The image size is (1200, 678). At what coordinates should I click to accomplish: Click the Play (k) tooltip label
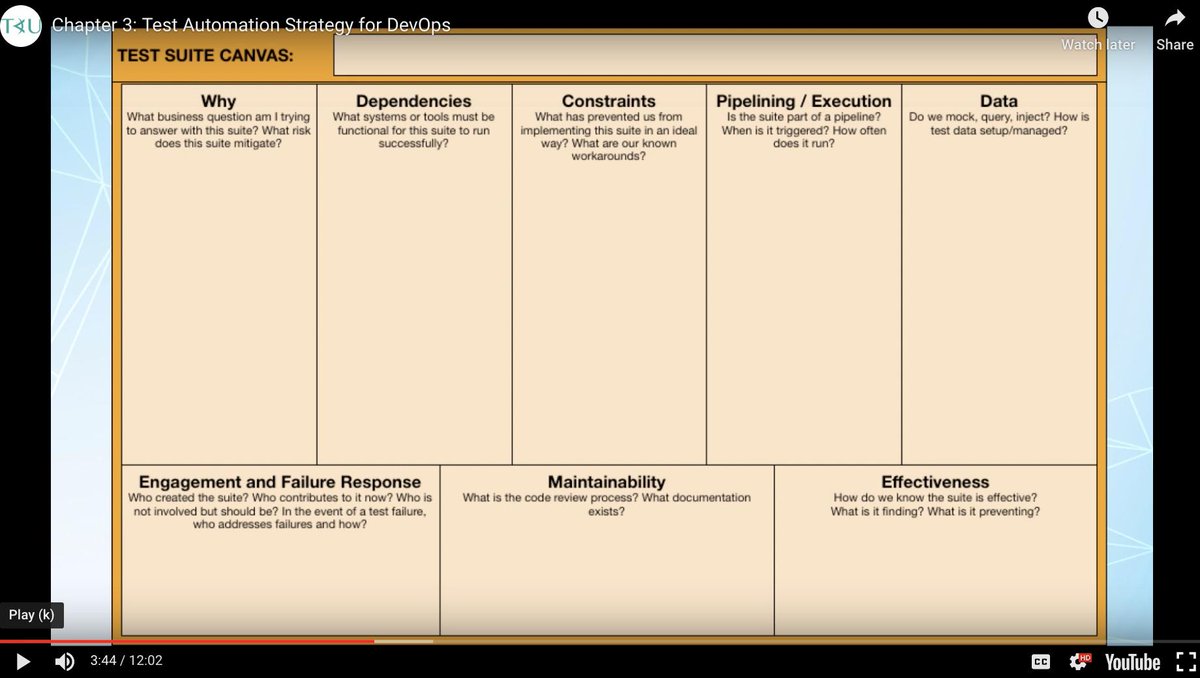click(x=31, y=614)
